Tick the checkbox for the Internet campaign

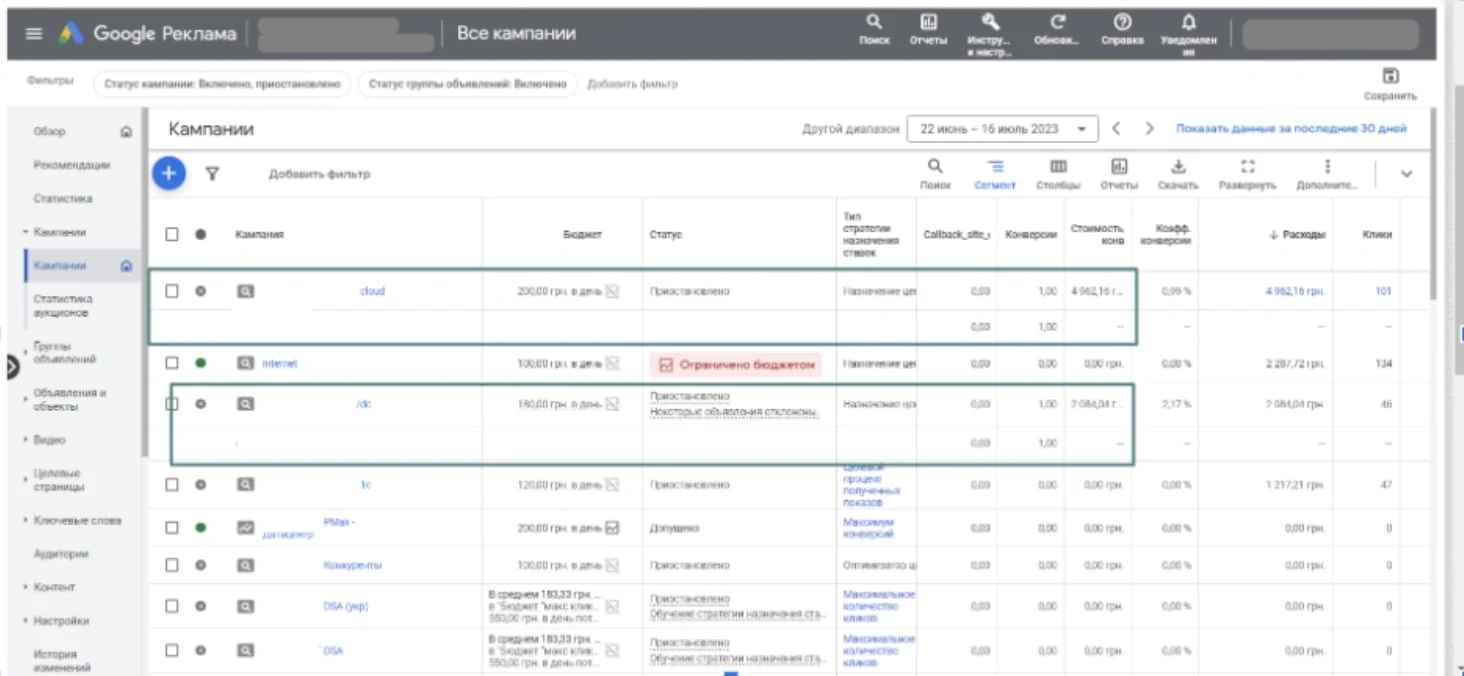172,363
